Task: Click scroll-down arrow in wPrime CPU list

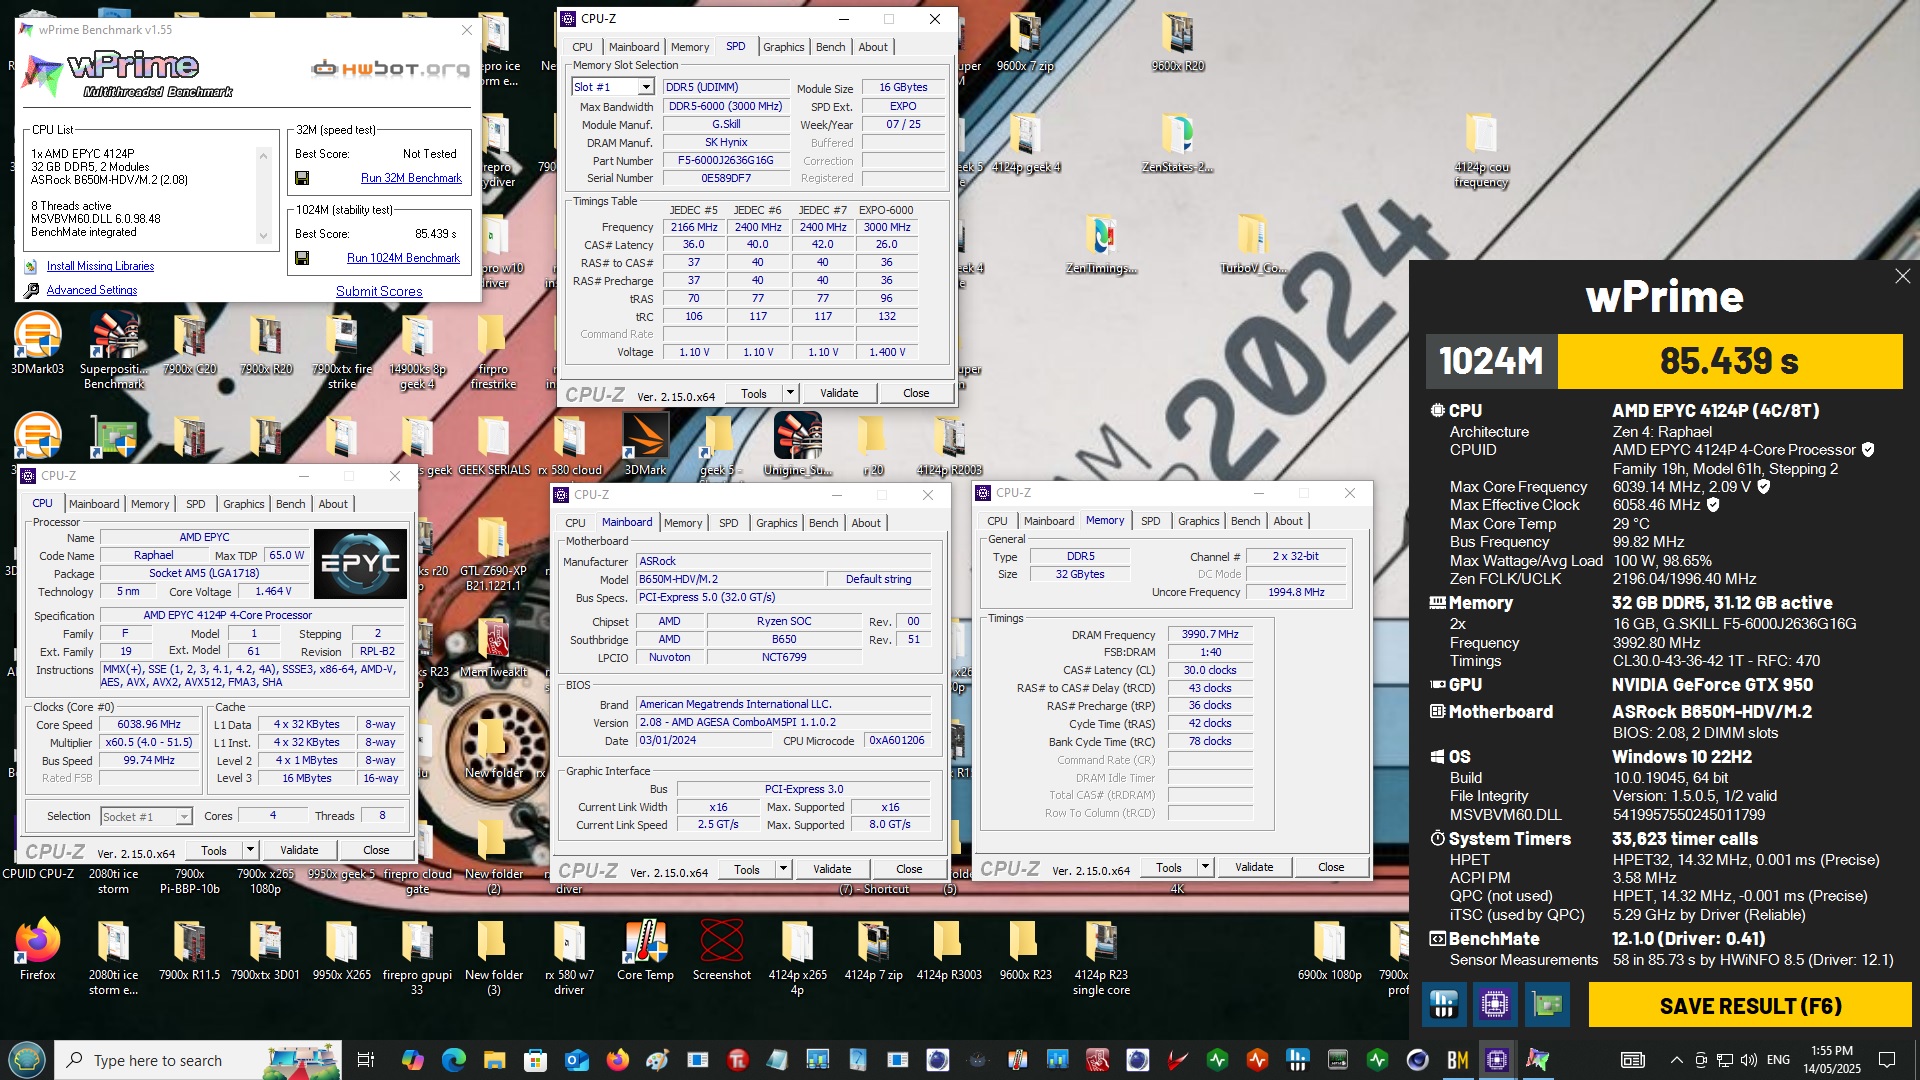Action: [x=264, y=236]
